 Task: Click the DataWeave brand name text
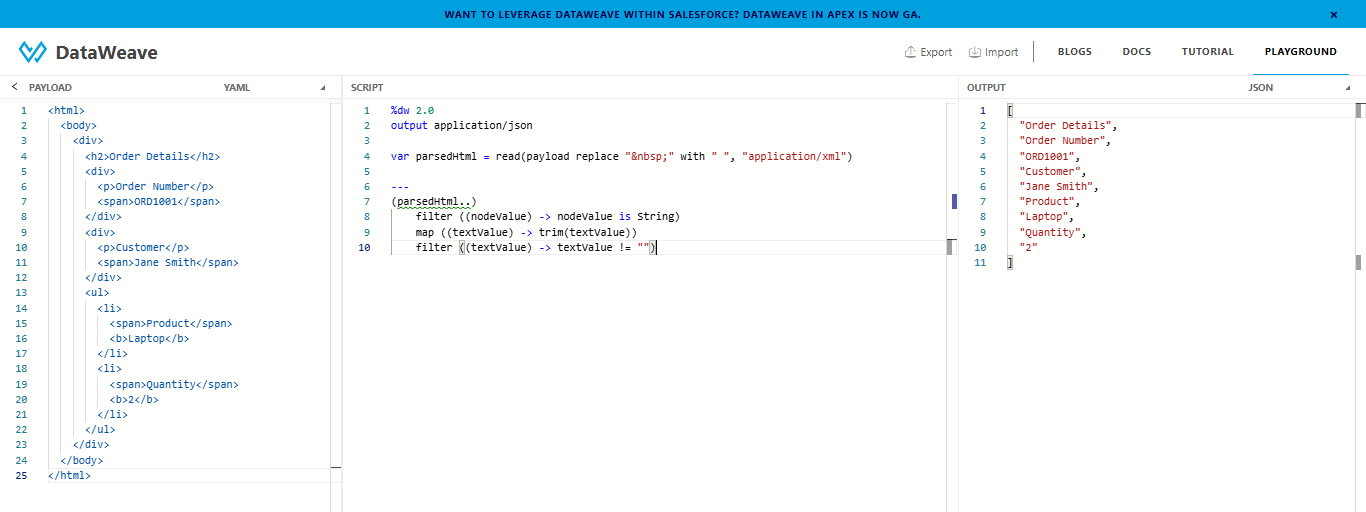[106, 52]
